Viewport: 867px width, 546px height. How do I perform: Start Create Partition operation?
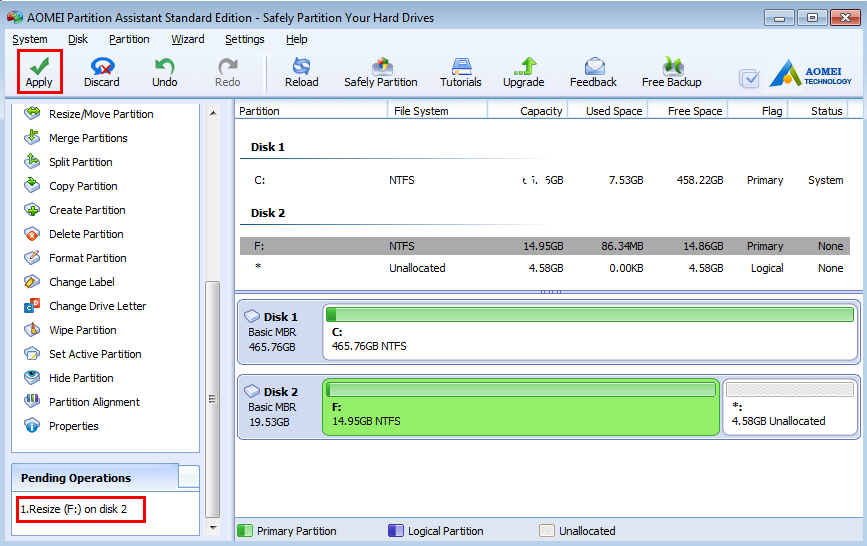[75, 210]
